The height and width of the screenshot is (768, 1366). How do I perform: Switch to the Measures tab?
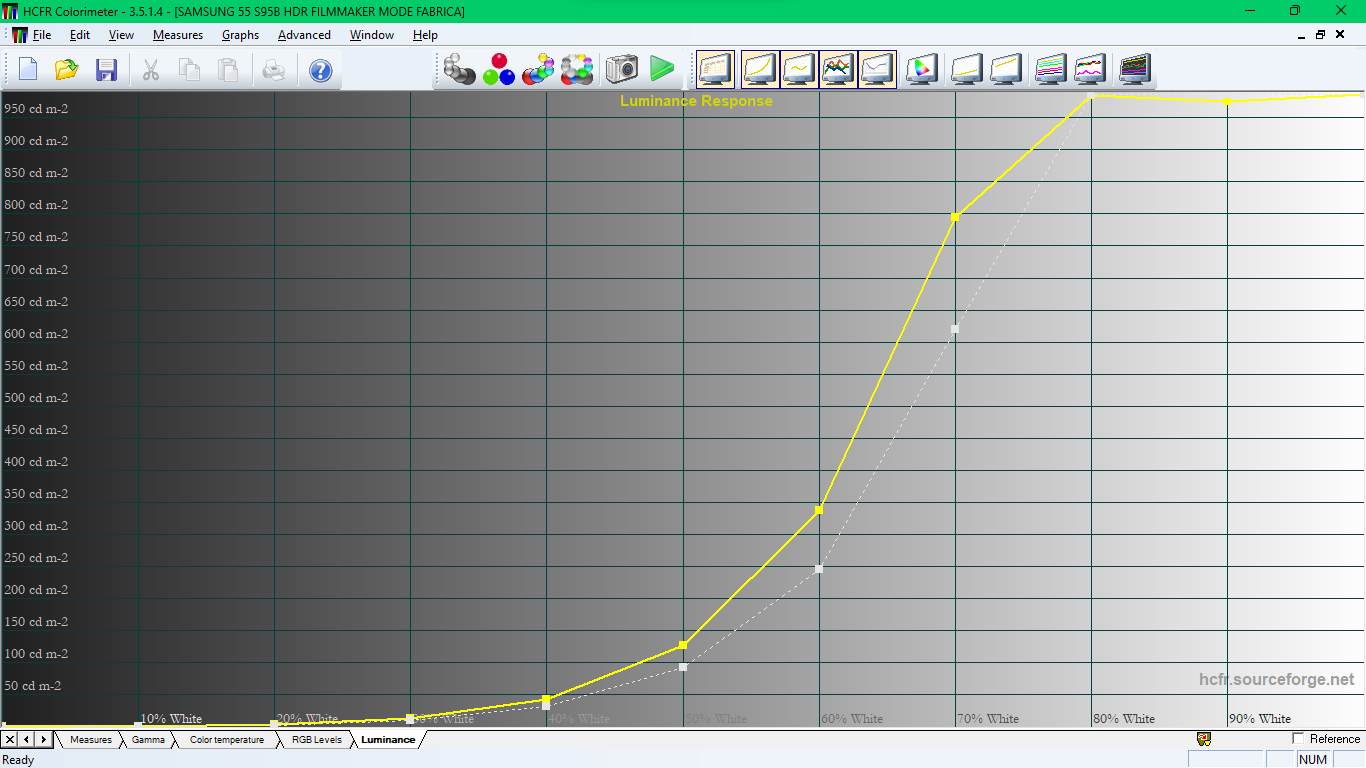click(90, 740)
